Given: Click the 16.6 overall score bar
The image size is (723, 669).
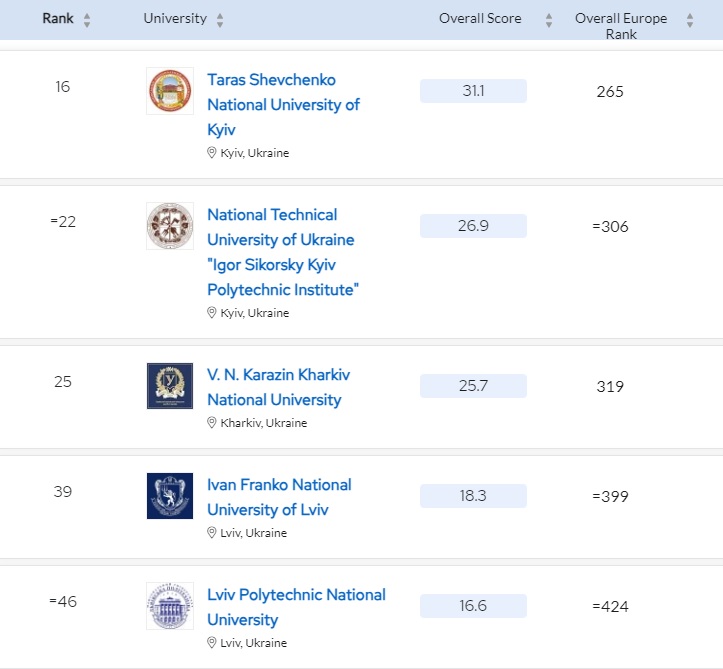Looking at the screenshot, I should (473, 606).
